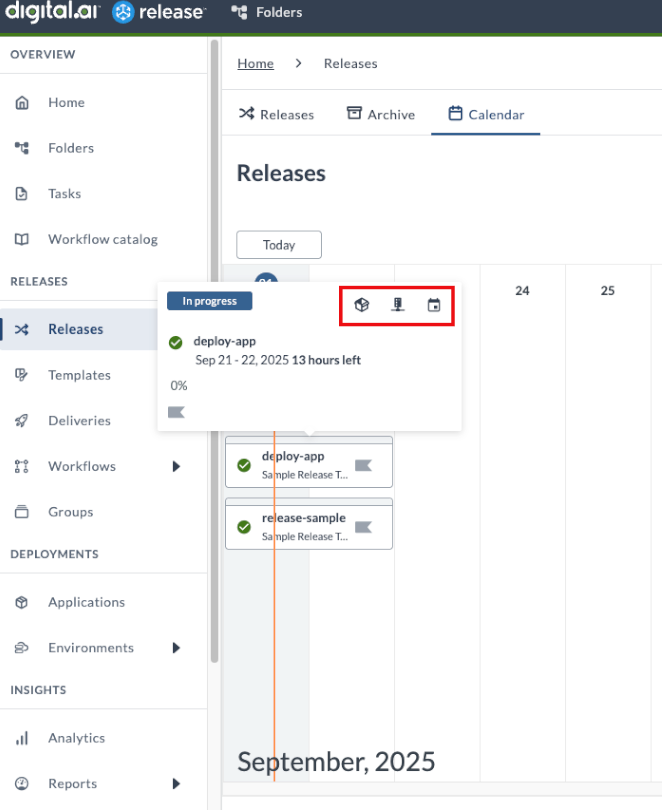The image size is (662, 810).
Task: Click the applications cube icon in the popup
Action: pyautogui.click(x=362, y=305)
